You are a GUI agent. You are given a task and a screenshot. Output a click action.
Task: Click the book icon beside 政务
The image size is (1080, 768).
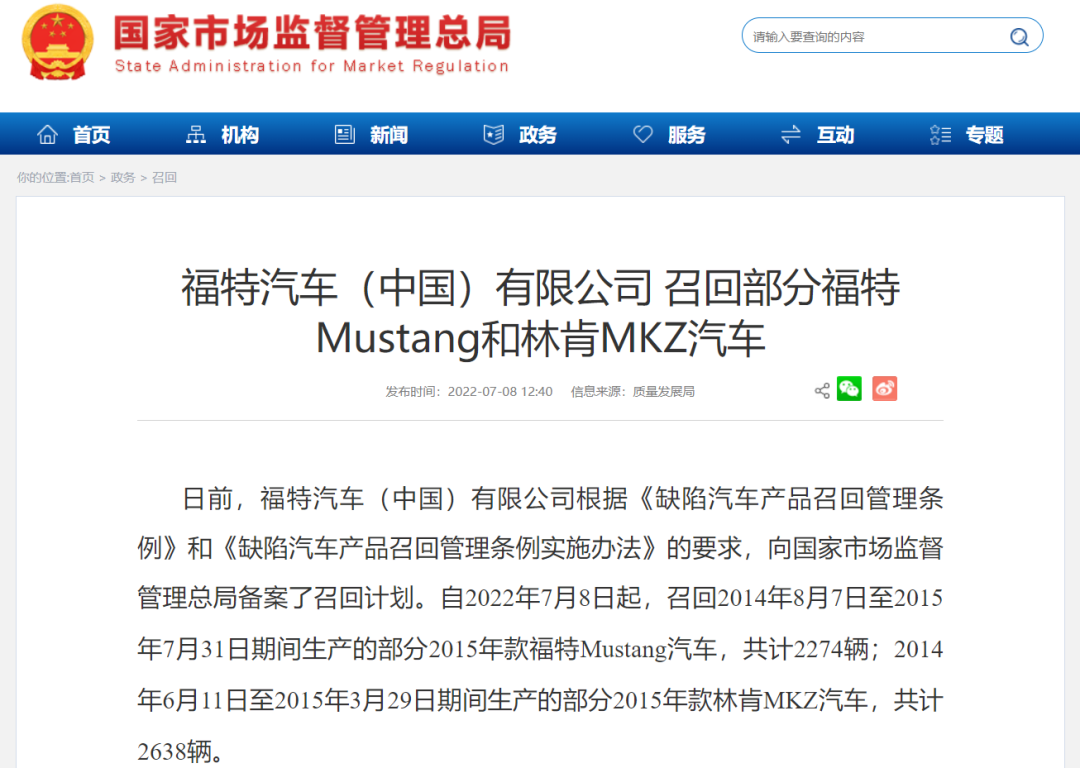(494, 135)
